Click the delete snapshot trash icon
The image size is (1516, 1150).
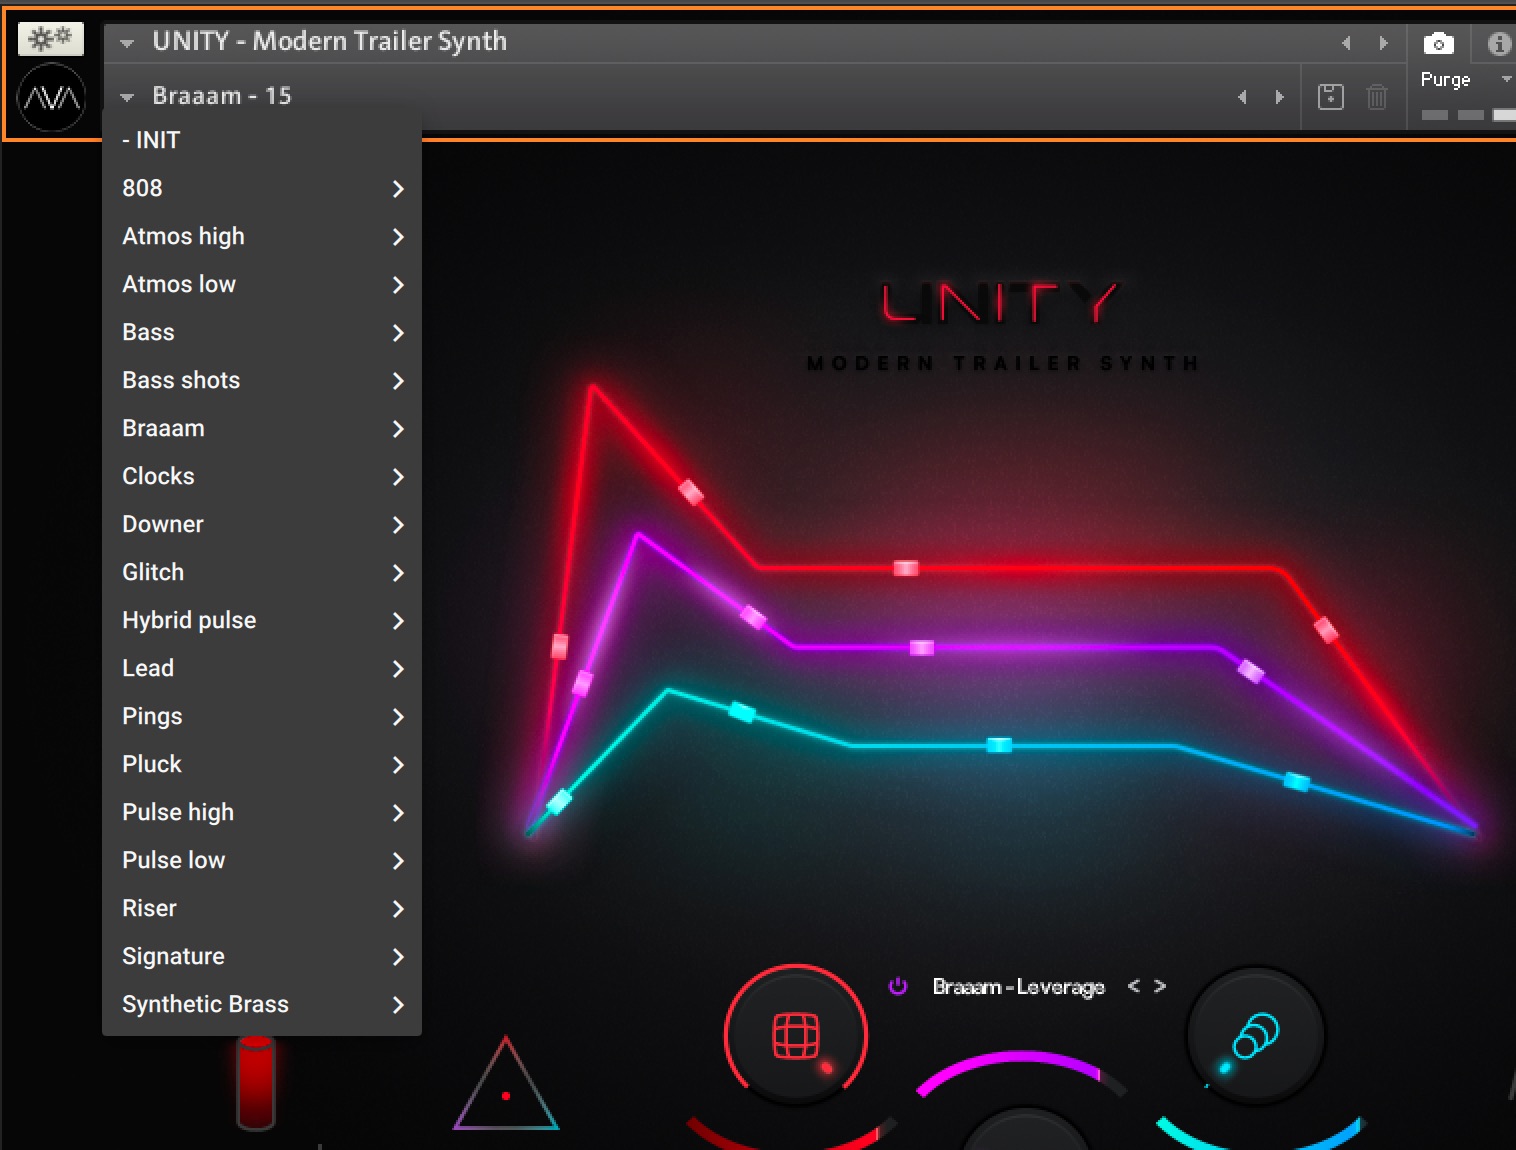click(x=1377, y=96)
